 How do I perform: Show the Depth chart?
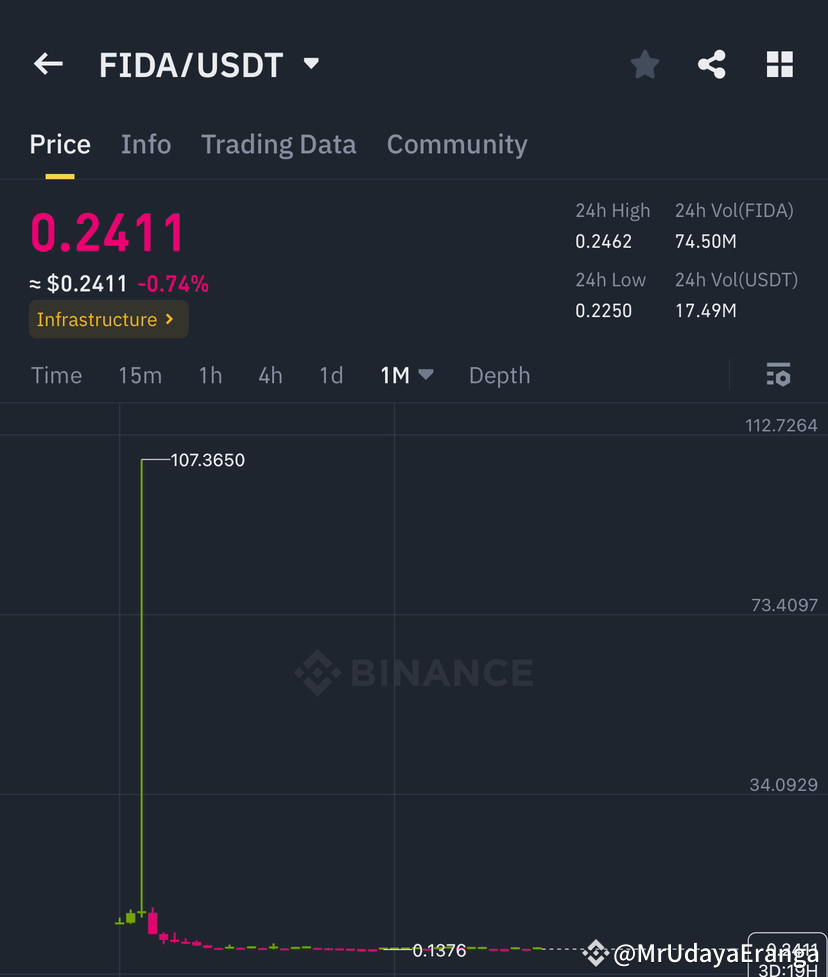(x=499, y=376)
